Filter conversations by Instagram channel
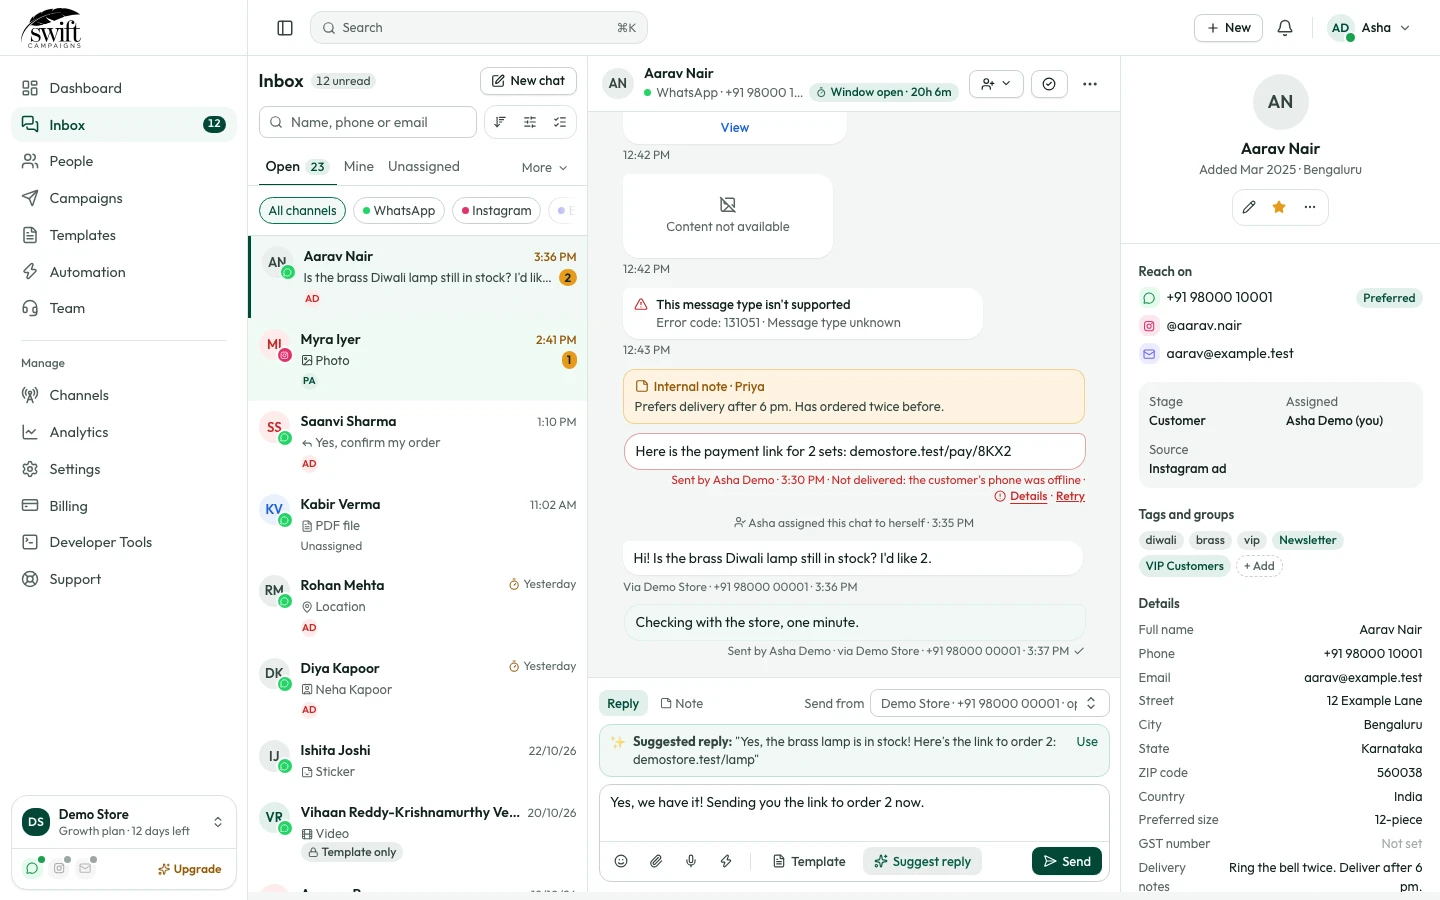The image size is (1440, 900). (497, 211)
